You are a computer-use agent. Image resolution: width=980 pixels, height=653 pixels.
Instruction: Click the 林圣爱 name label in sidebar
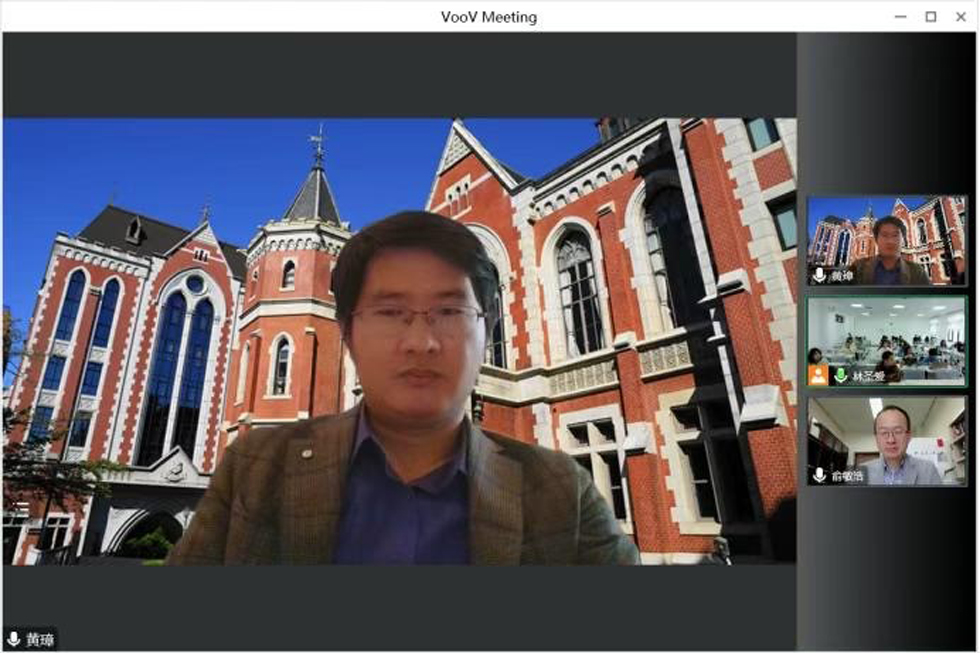click(862, 377)
